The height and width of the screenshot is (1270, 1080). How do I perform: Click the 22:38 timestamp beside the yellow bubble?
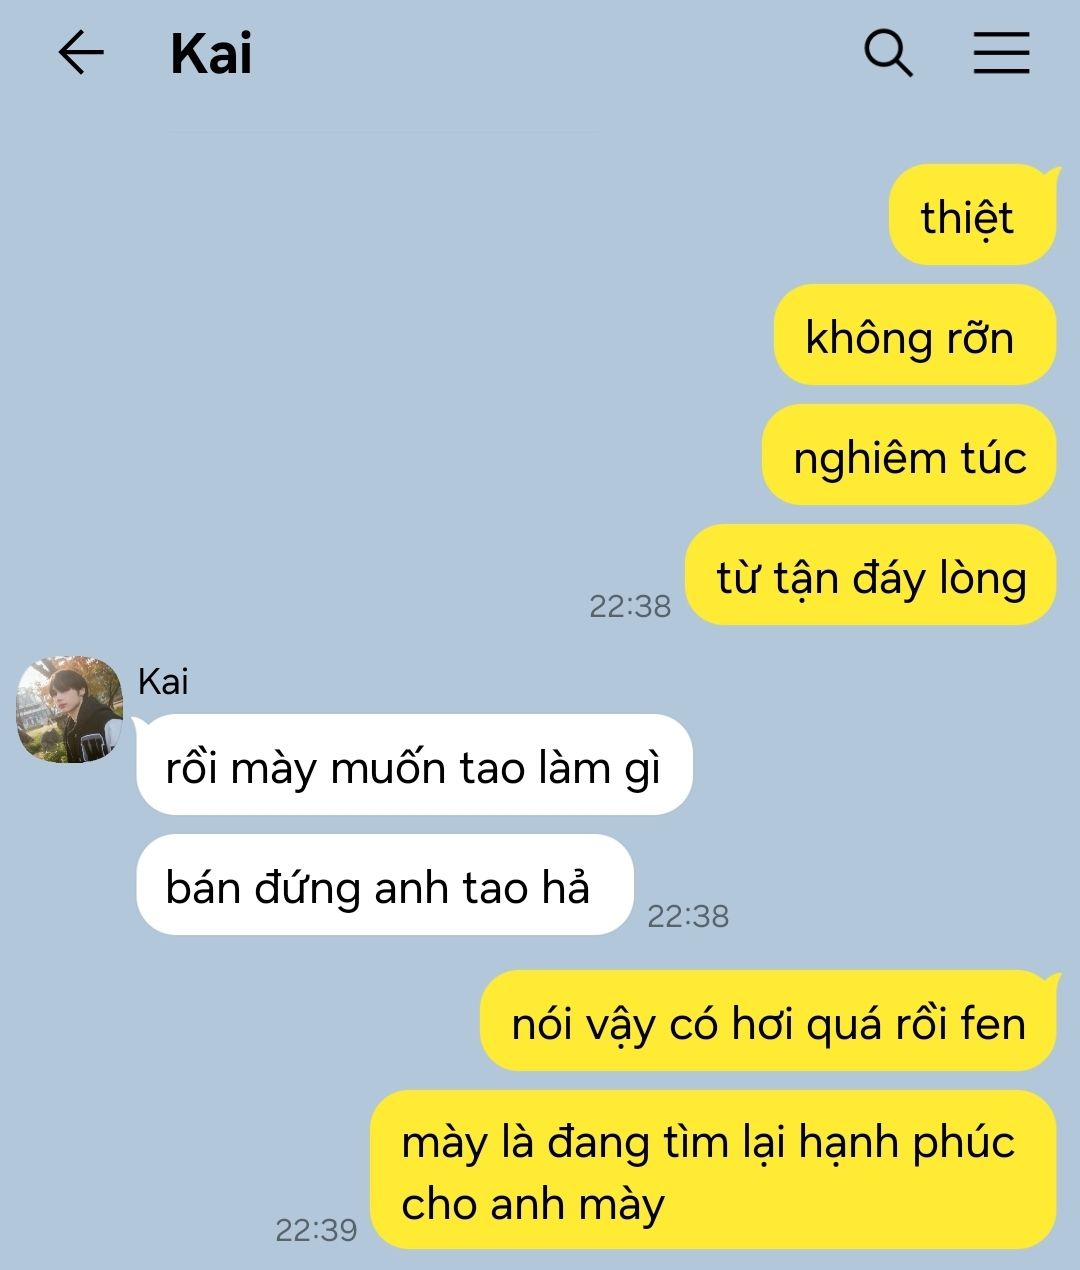point(630,606)
